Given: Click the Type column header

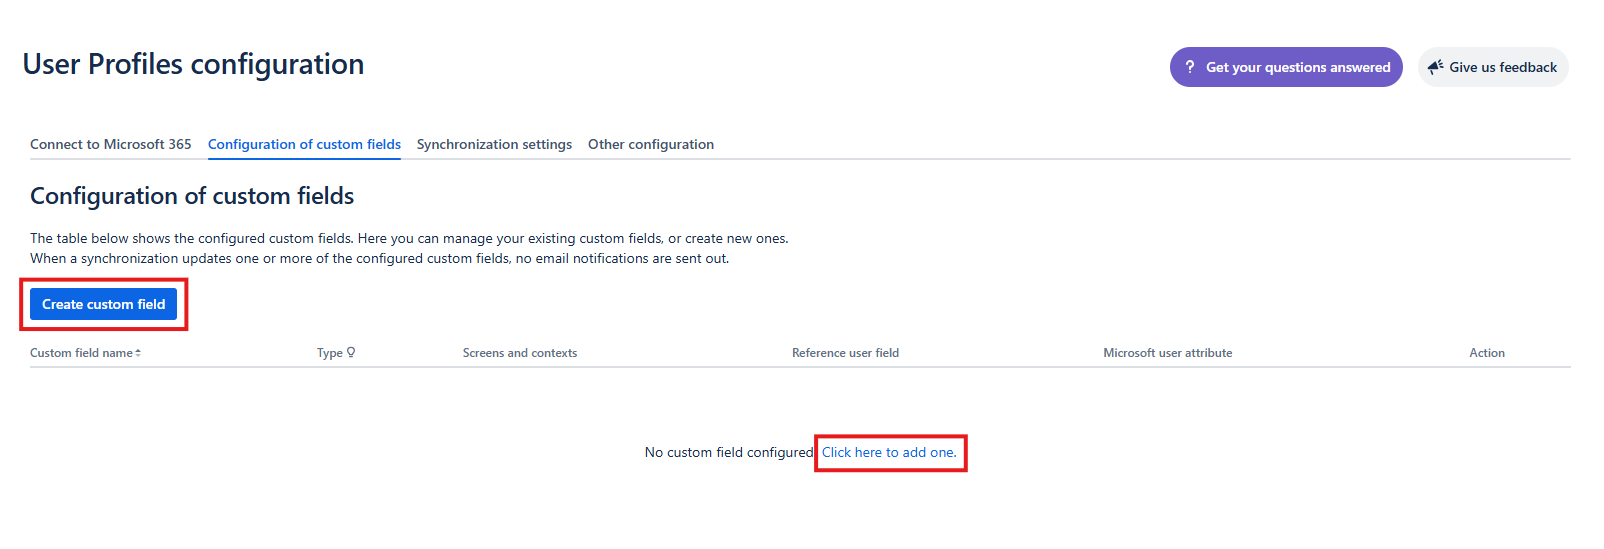Looking at the screenshot, I should [x=329, y=353].
